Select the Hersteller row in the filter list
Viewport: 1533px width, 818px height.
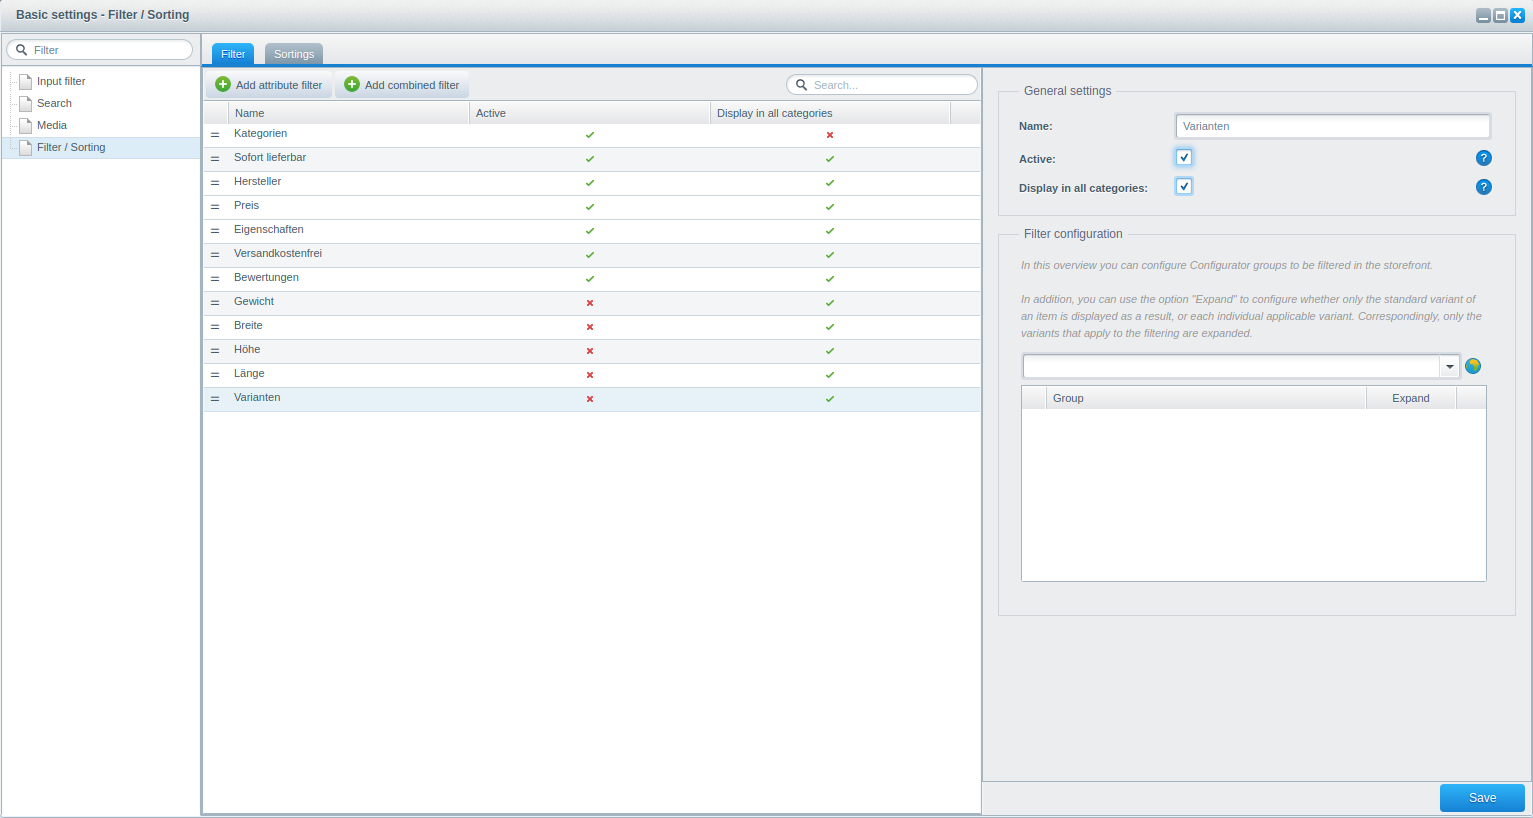(x=258, y=182)
